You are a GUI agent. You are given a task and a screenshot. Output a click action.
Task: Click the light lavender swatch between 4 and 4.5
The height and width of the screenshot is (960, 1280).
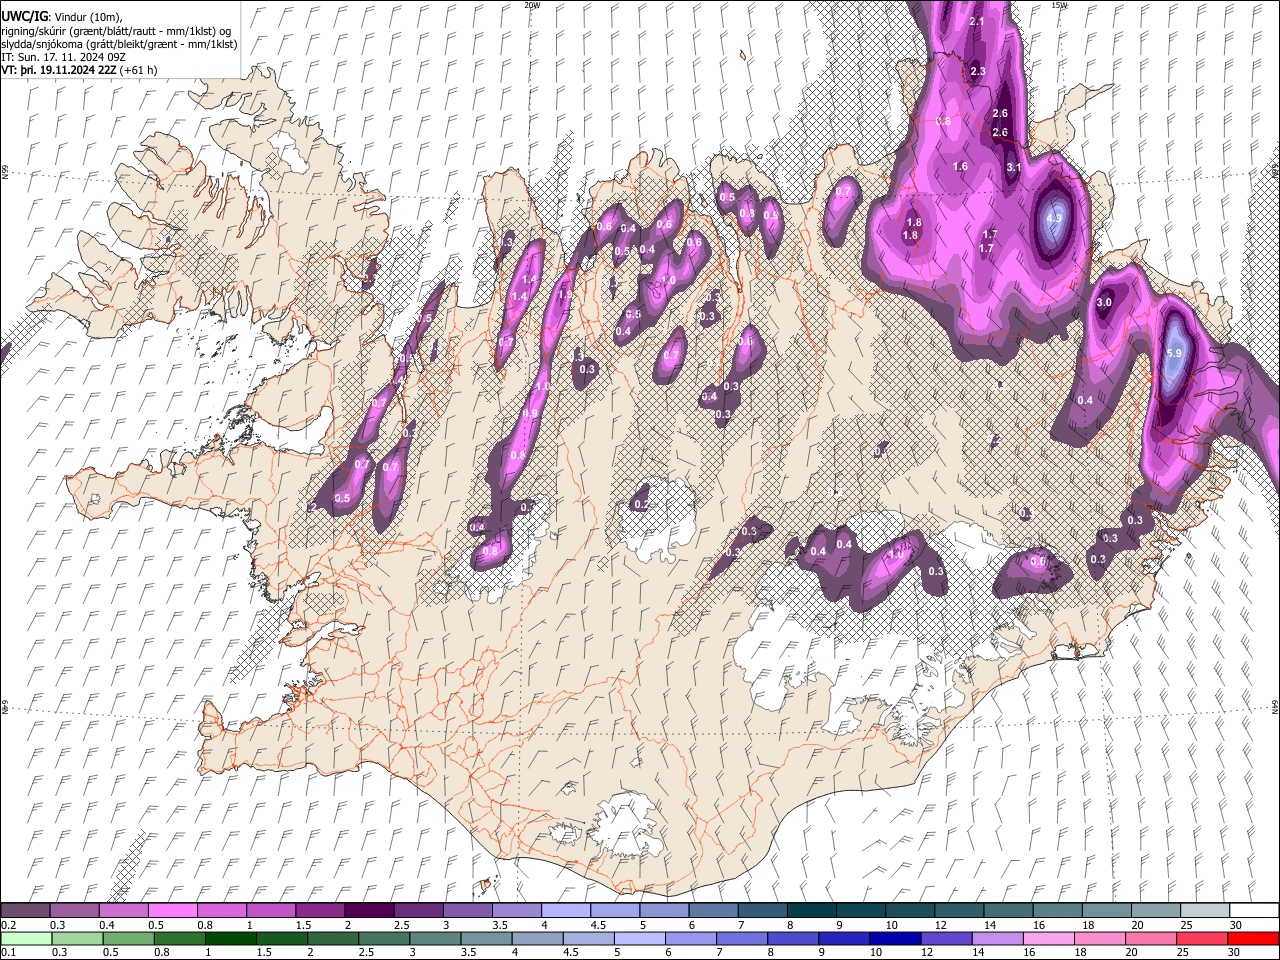[564, 911]
